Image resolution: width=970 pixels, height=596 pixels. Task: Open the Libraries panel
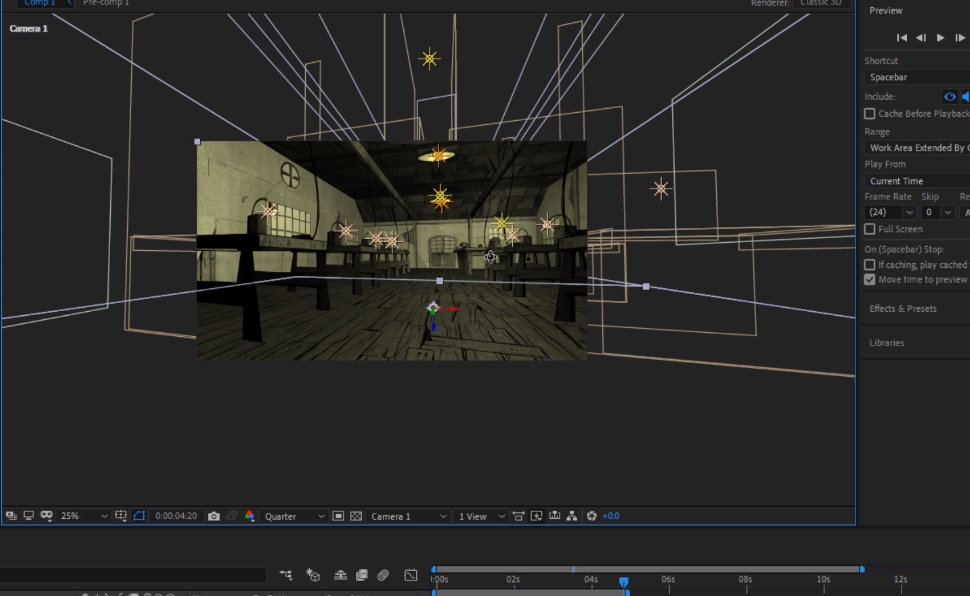[887, 343]
